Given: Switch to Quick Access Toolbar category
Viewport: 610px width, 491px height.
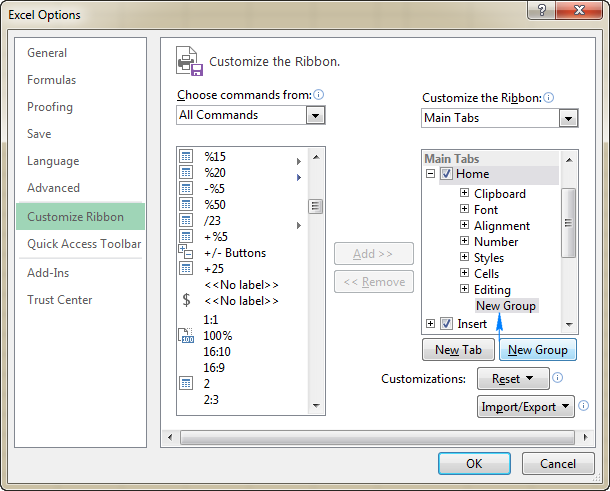Looking at the screenshot, I should pyautogui.click(x=84, y=244).
